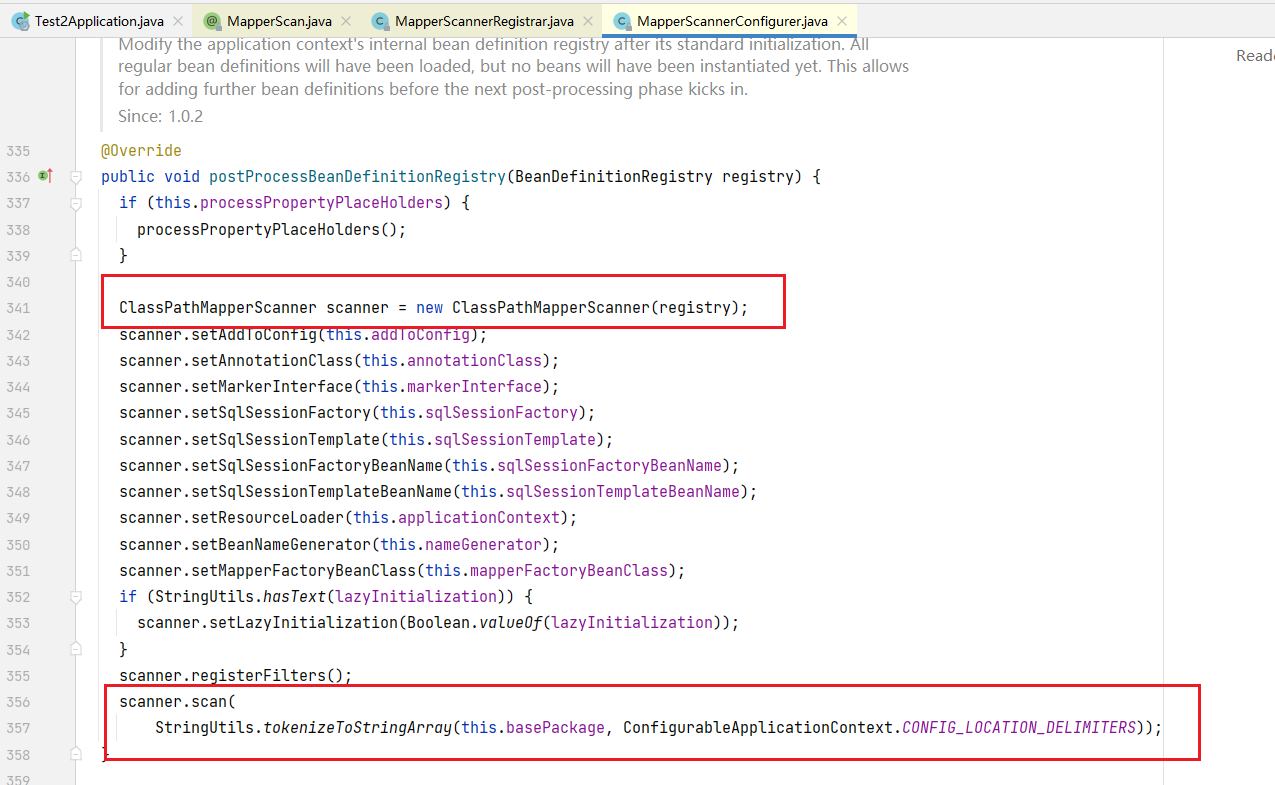This screenshot has width=1275, height=785.
Task: Close the MapperScan.java tab
Action: tap(345, 21)
